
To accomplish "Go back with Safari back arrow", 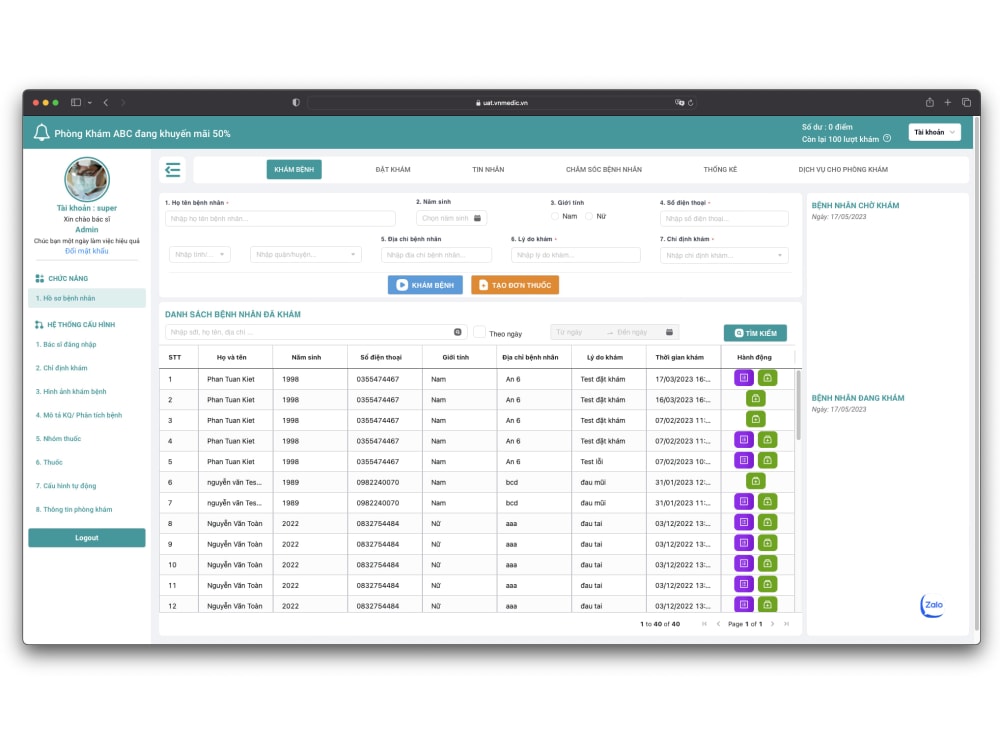I will point(106,102).
